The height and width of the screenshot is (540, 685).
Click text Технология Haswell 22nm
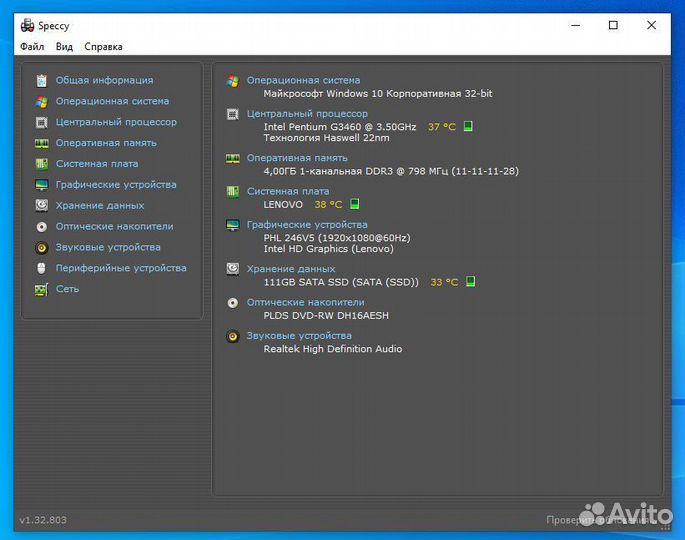(326, 138)
